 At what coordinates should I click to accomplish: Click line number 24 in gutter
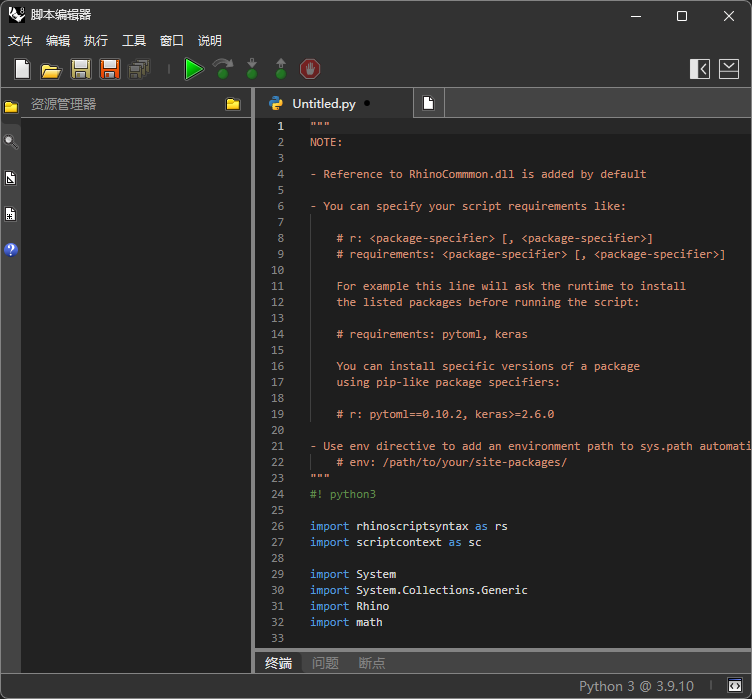coord(278,494)
